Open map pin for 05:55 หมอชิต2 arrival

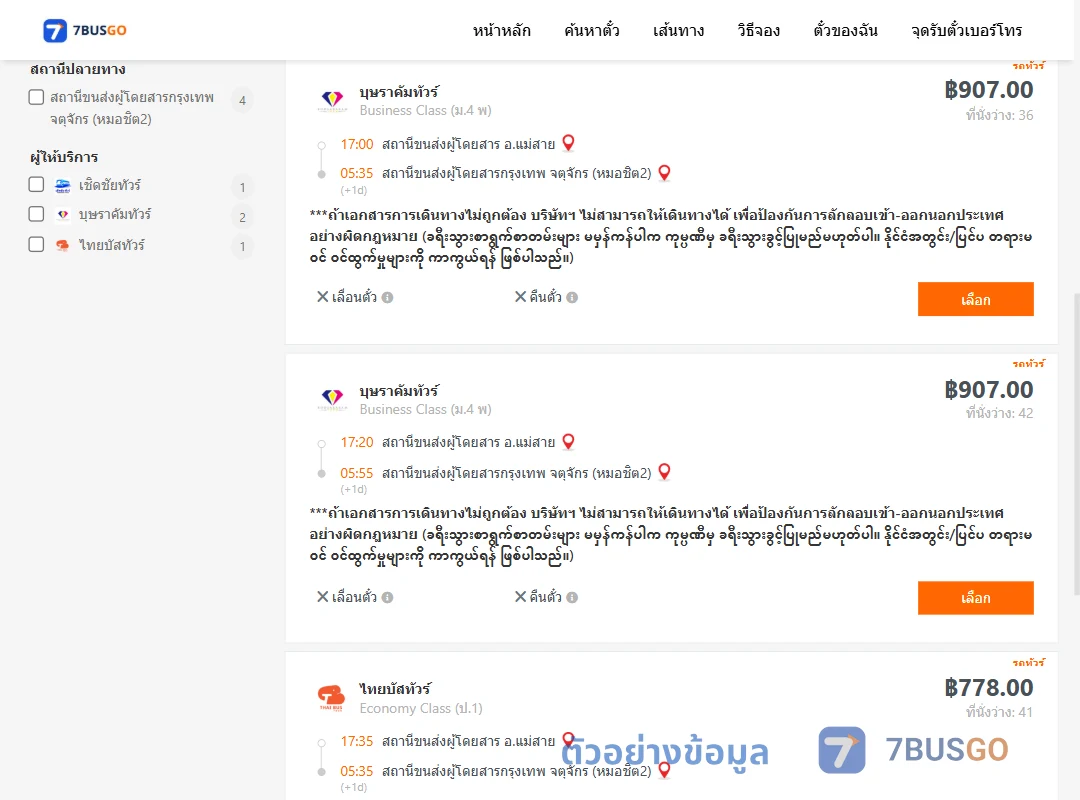coord(664,472)
